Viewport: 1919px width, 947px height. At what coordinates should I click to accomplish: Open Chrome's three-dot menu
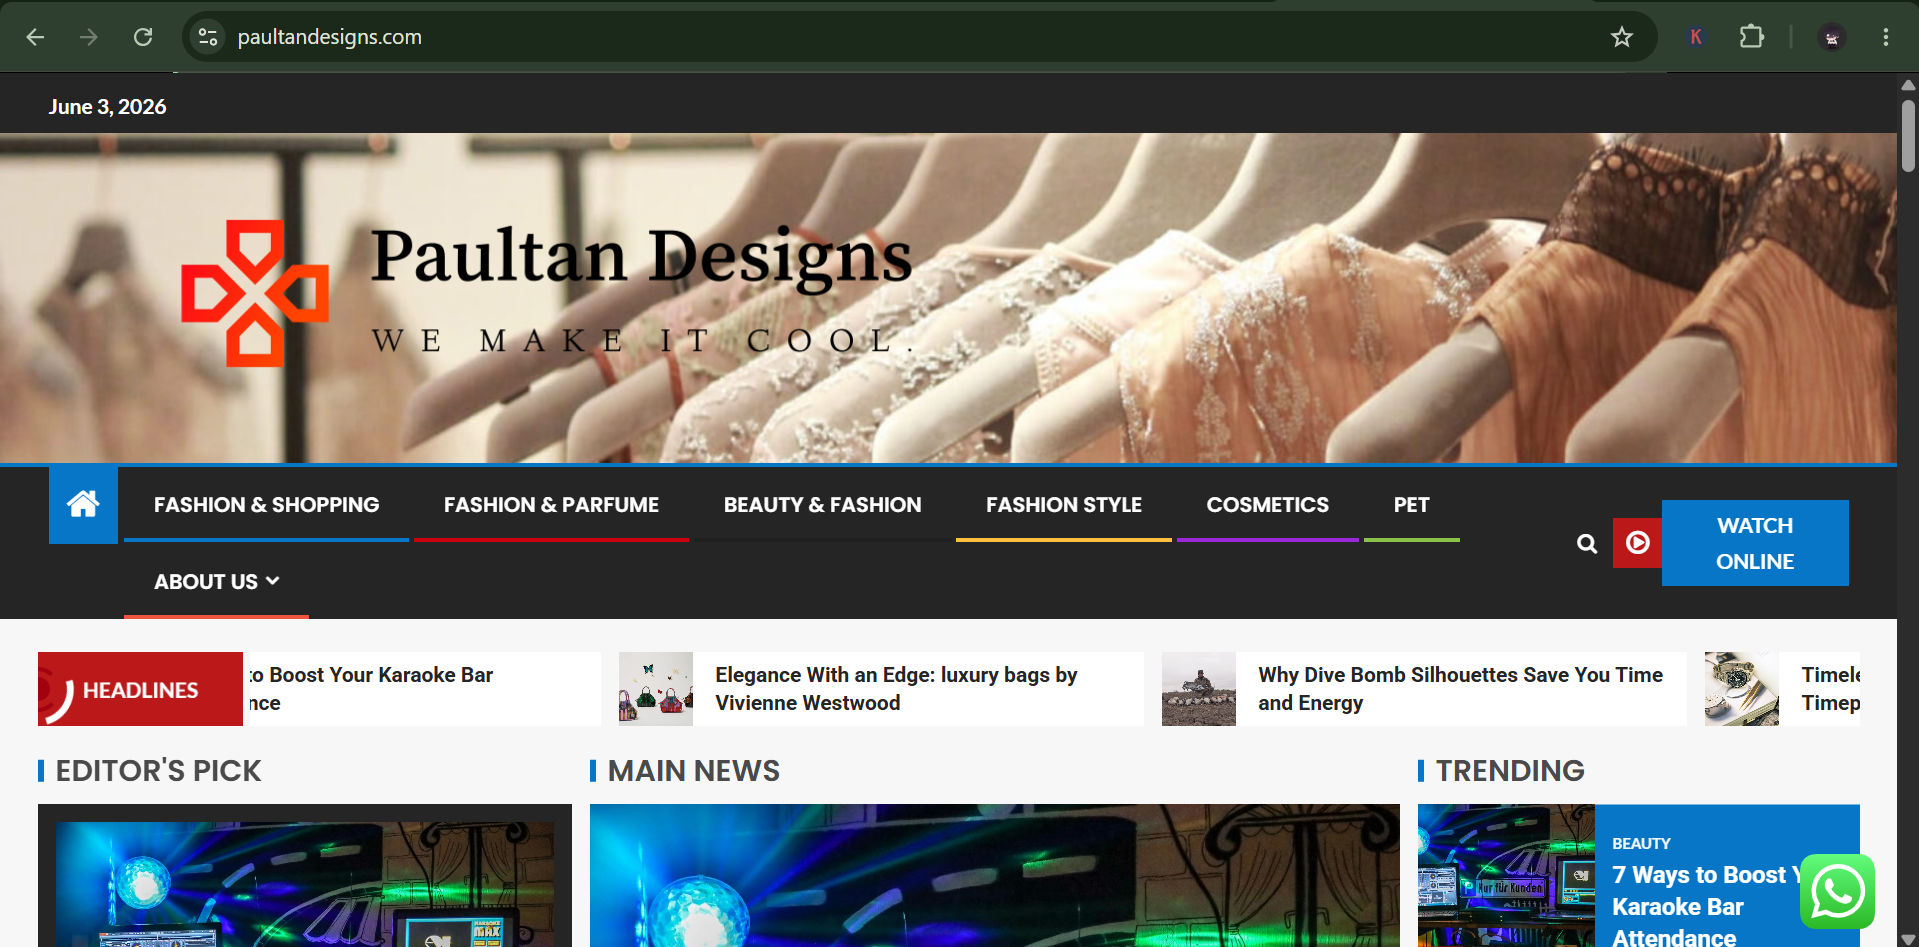pos(1885,37)
